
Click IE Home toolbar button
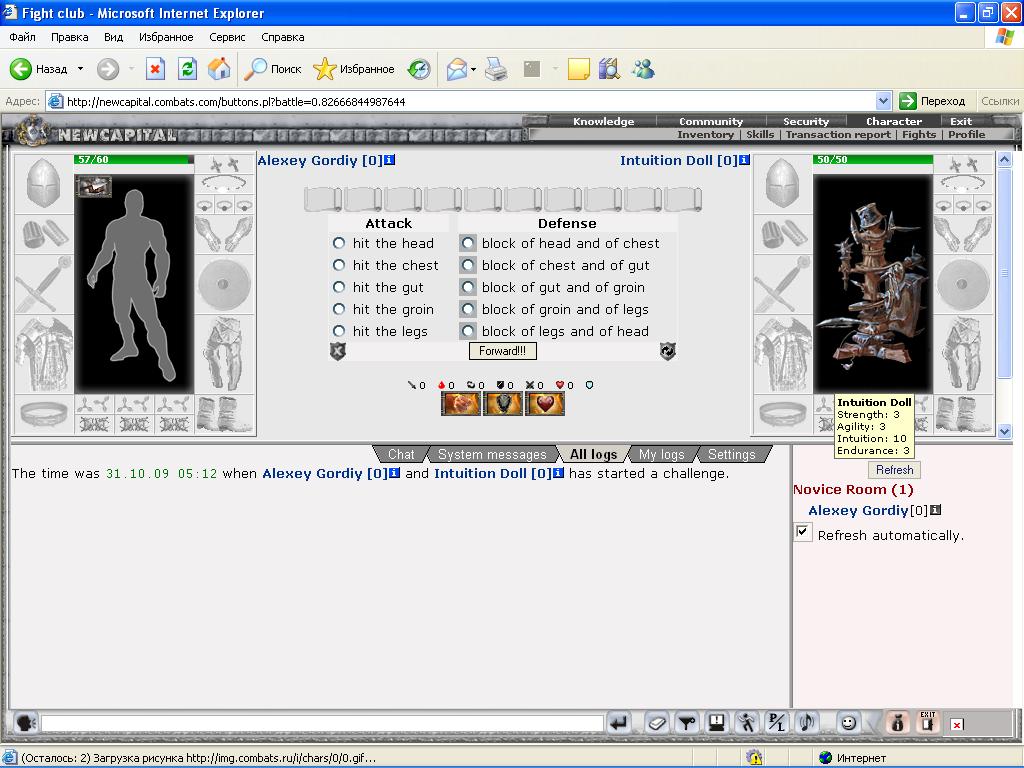click(x=219, y=69)
